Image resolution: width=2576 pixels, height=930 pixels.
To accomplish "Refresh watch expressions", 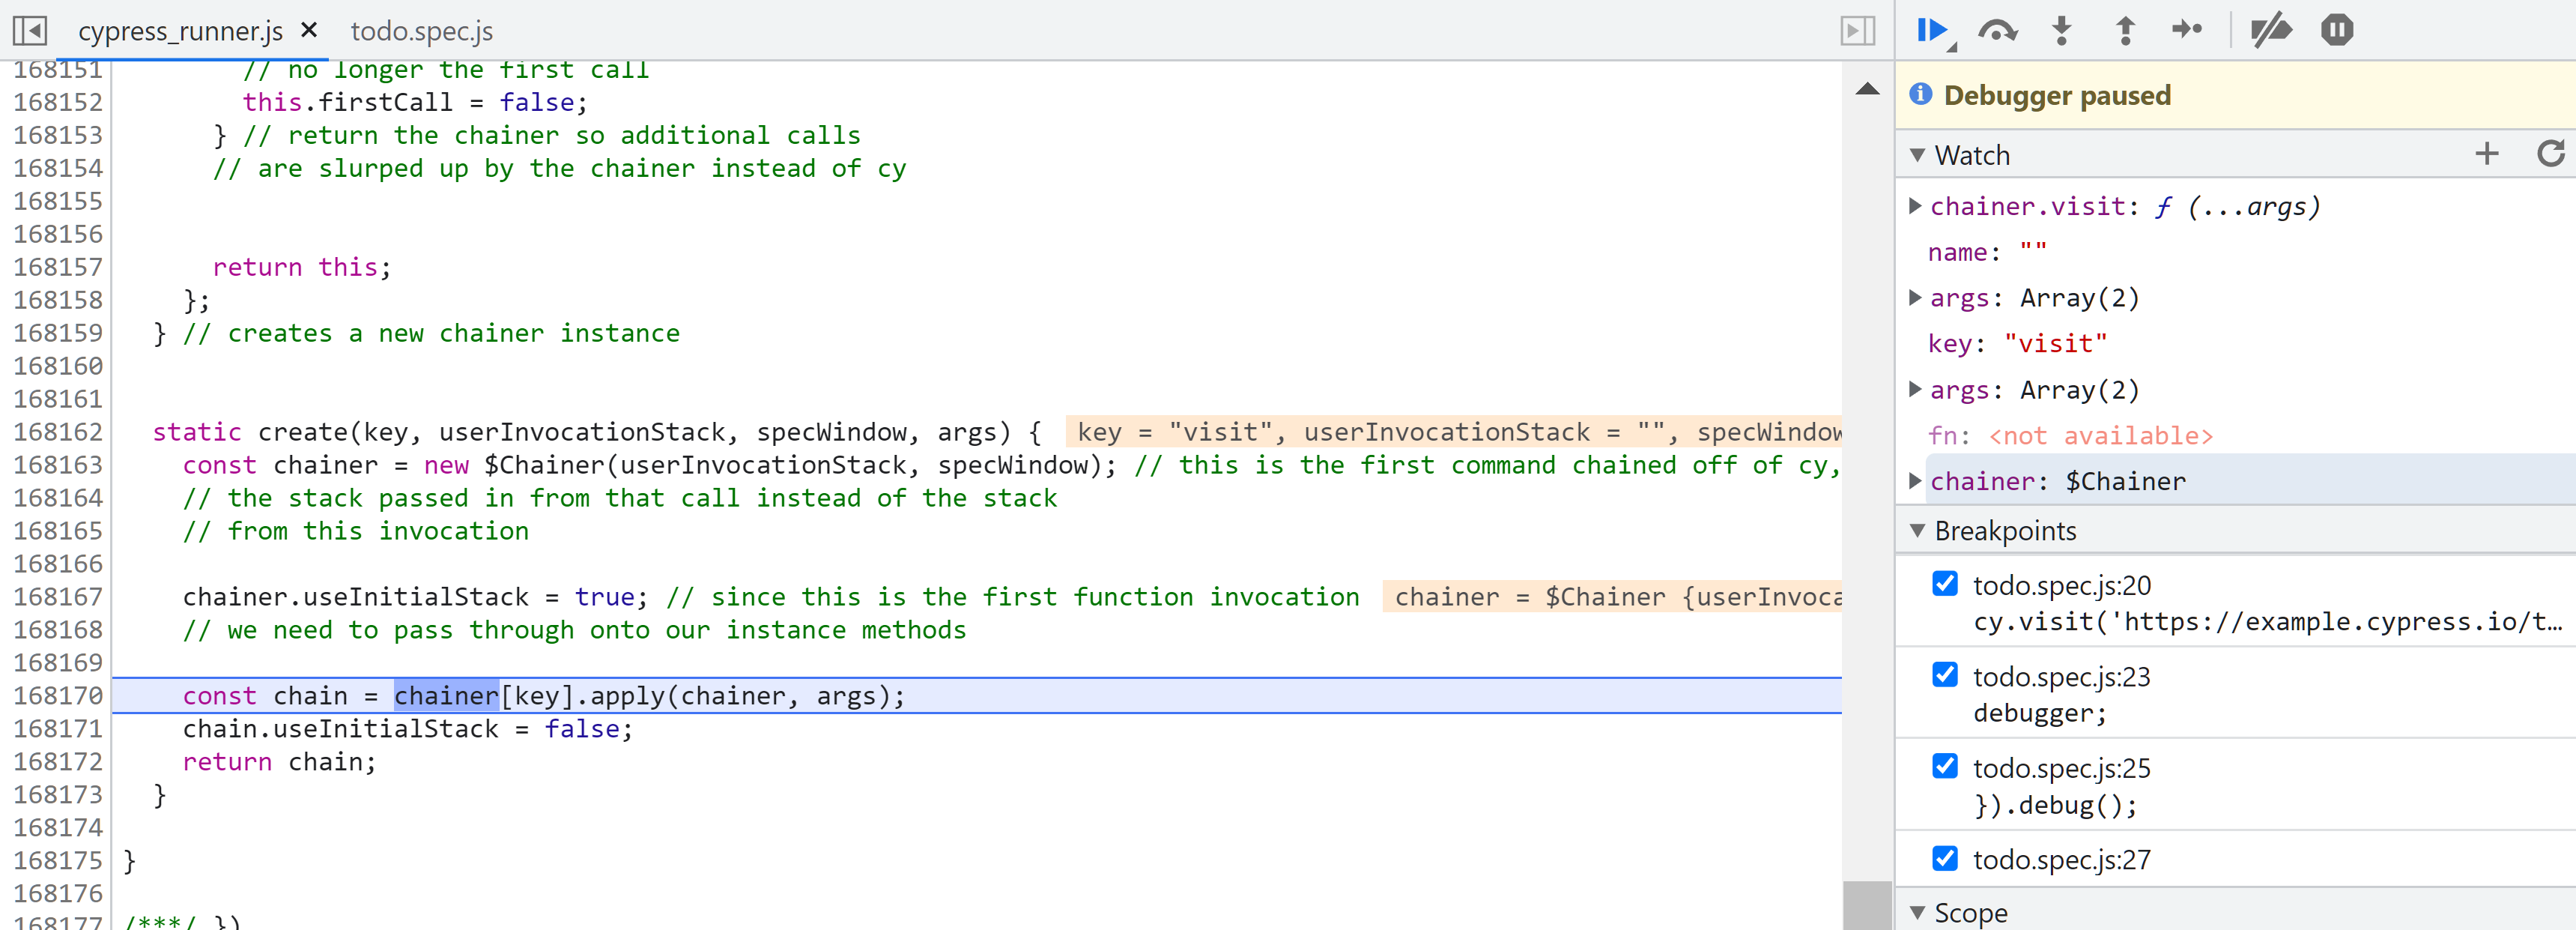I will coord(2550,154).
